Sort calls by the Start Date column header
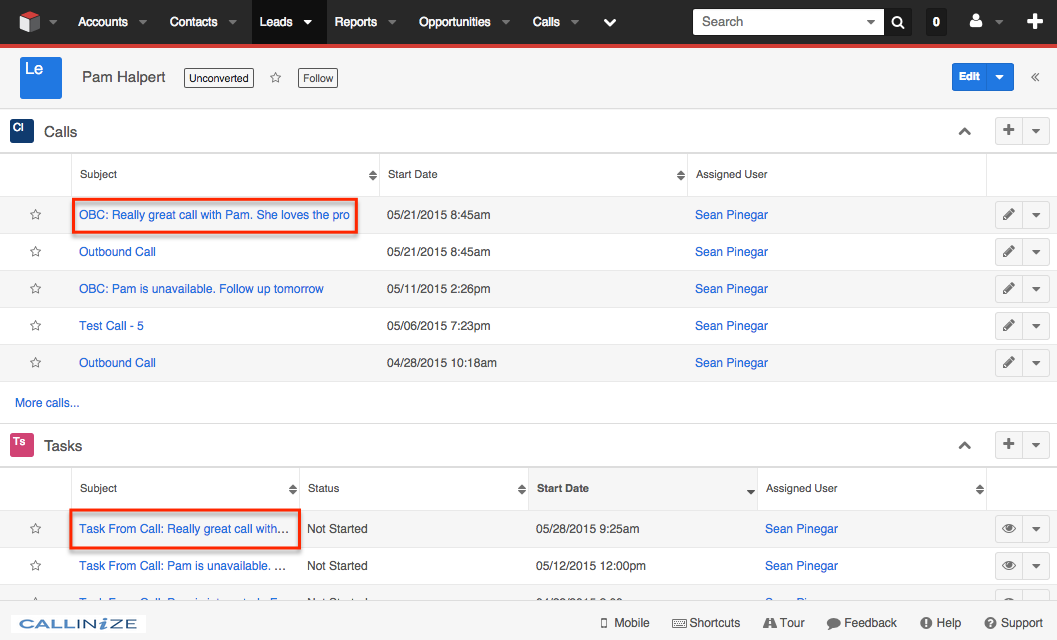Image resolution: width=1057 pixels, height=640 pixels. (x=533, y=175)
